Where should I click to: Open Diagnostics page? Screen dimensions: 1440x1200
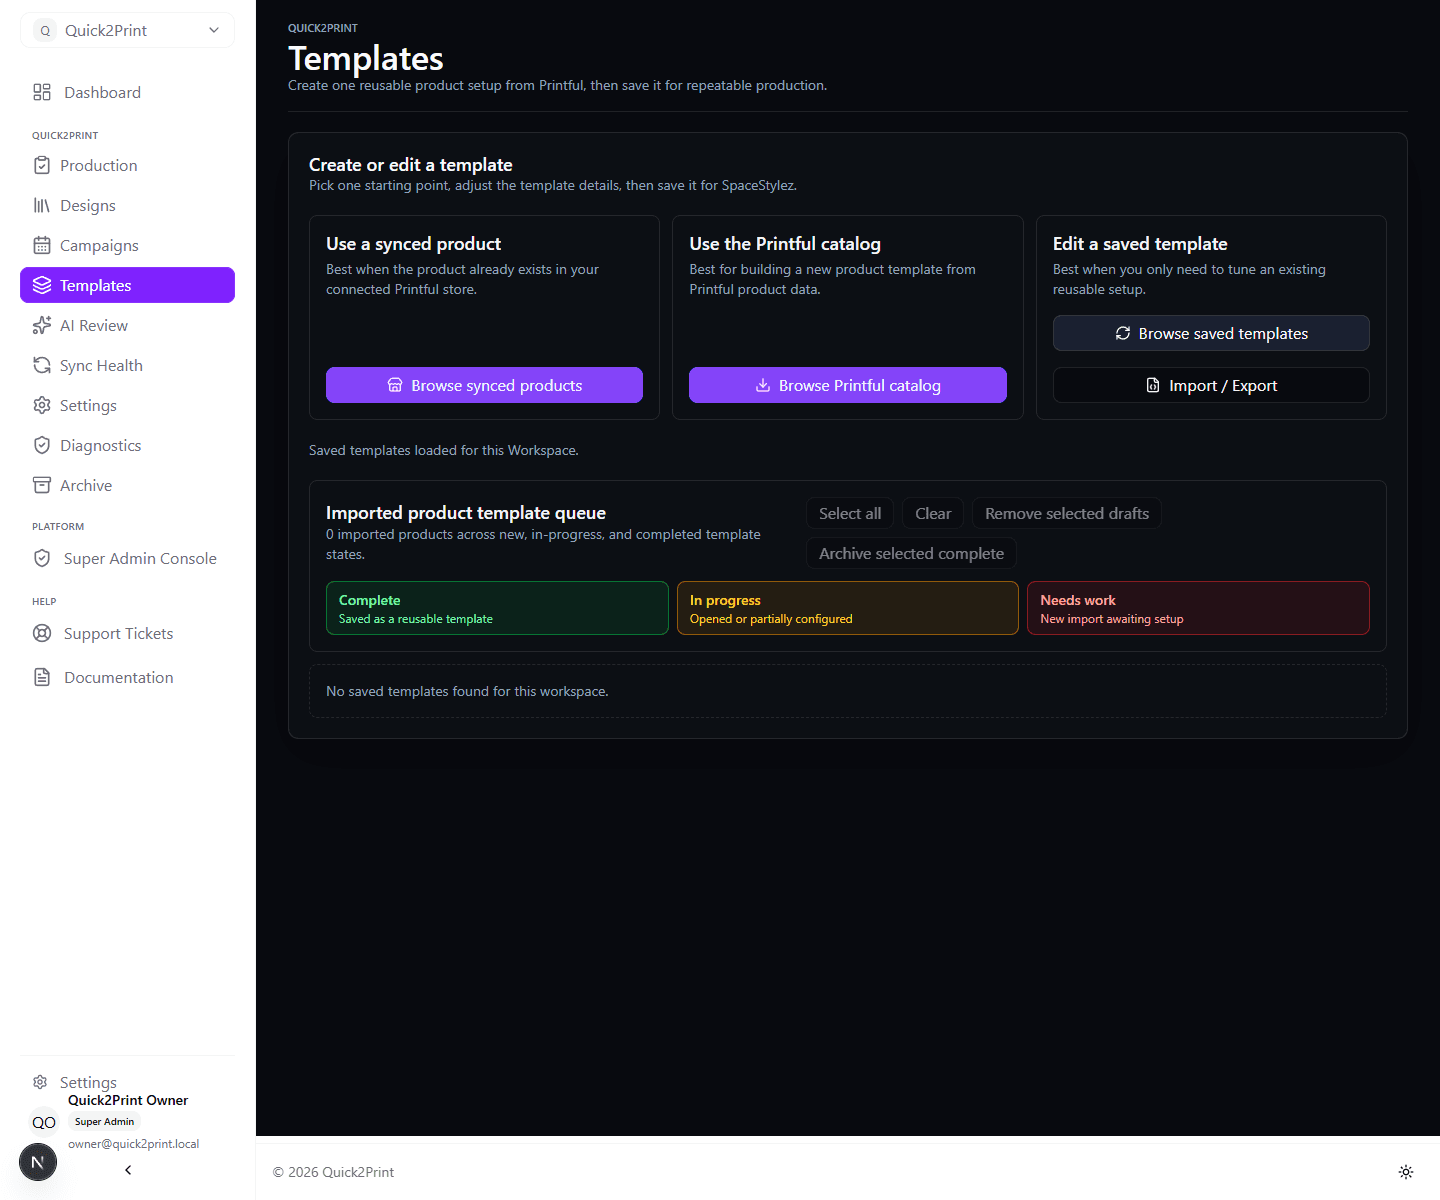click(x=127, y=445)
